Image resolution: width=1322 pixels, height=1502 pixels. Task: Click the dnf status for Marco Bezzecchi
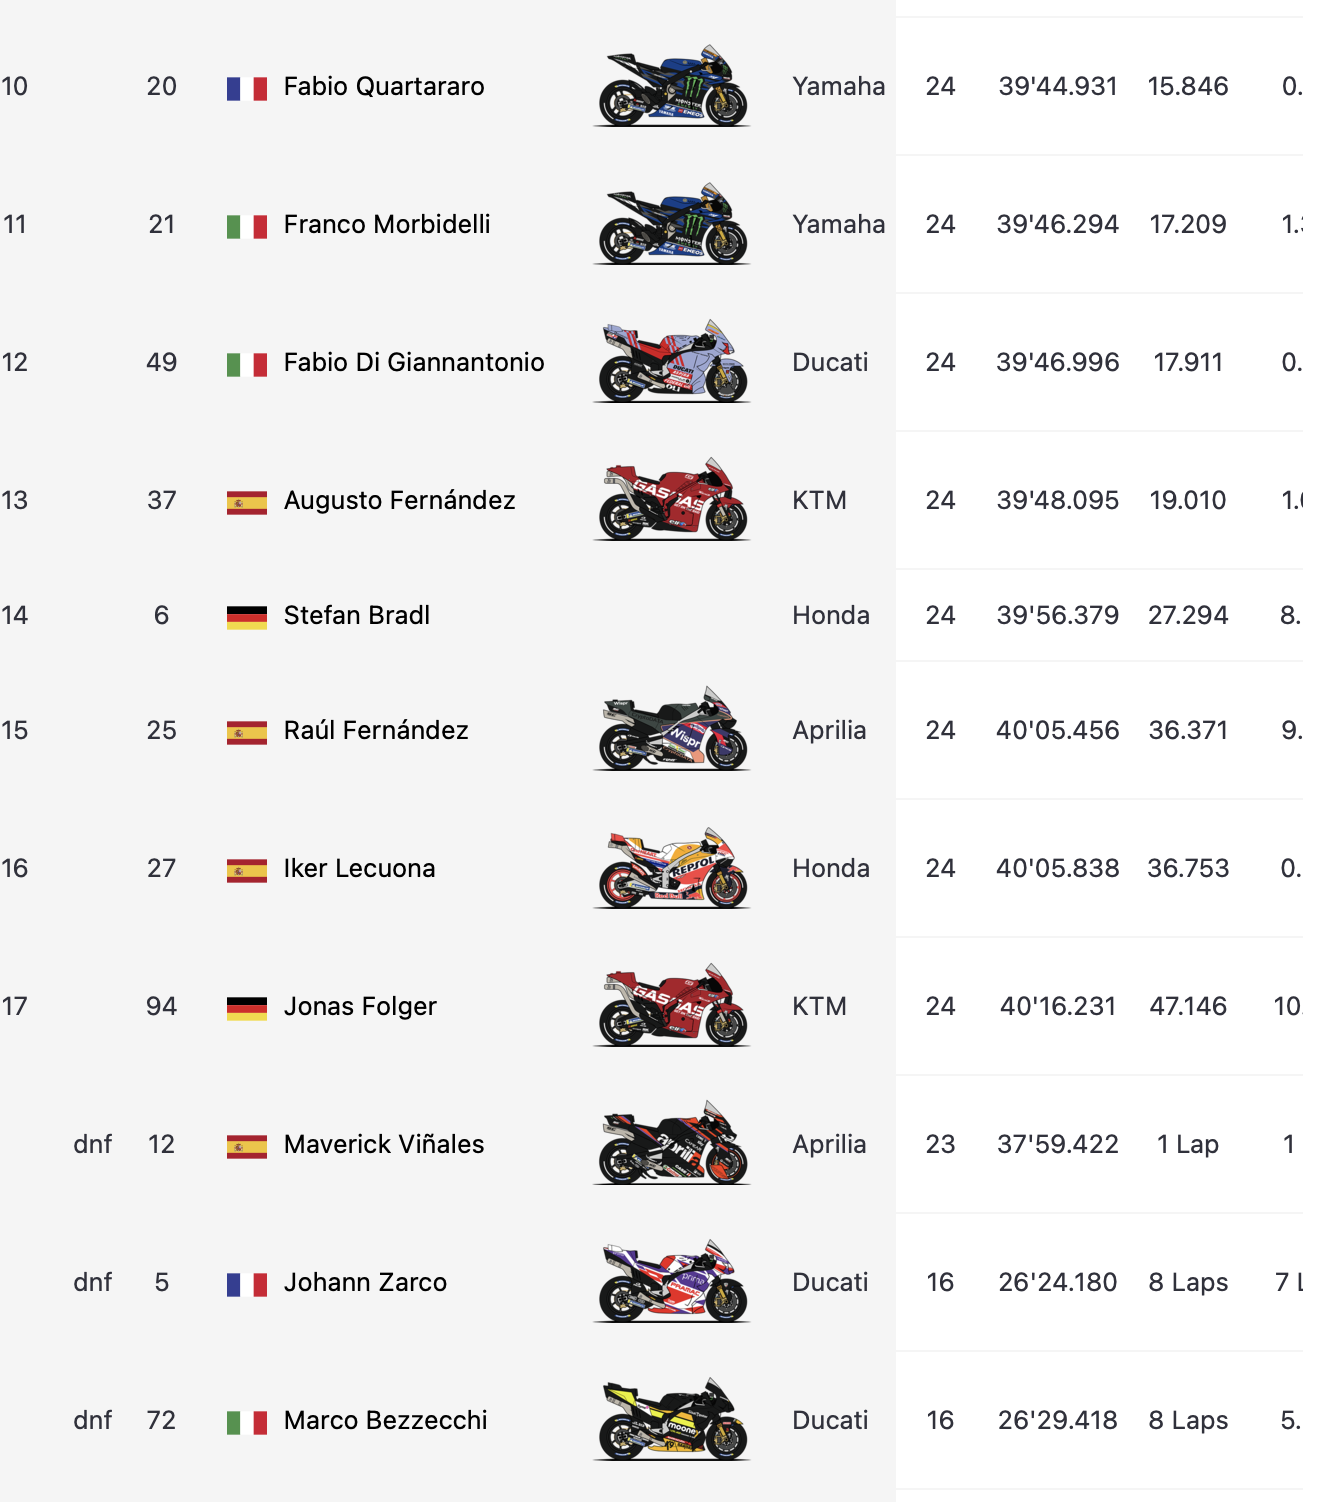[x=93, y=1420]
